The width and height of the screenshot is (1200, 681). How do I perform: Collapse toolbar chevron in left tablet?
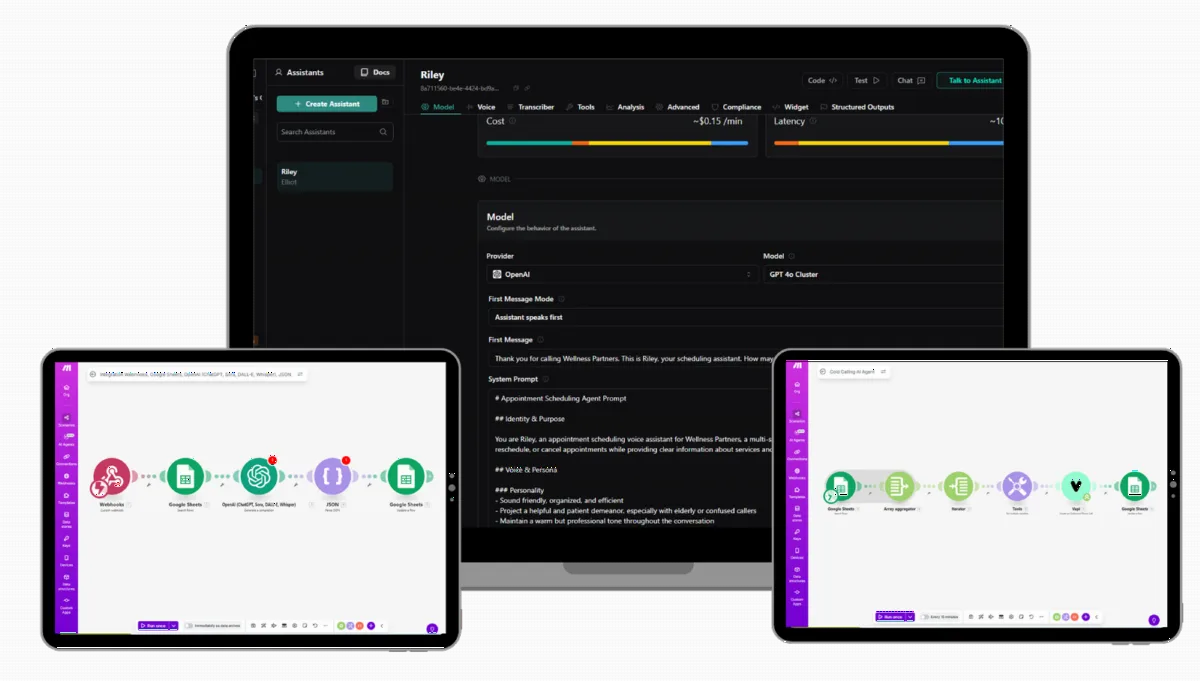click(x=381, y=625)
